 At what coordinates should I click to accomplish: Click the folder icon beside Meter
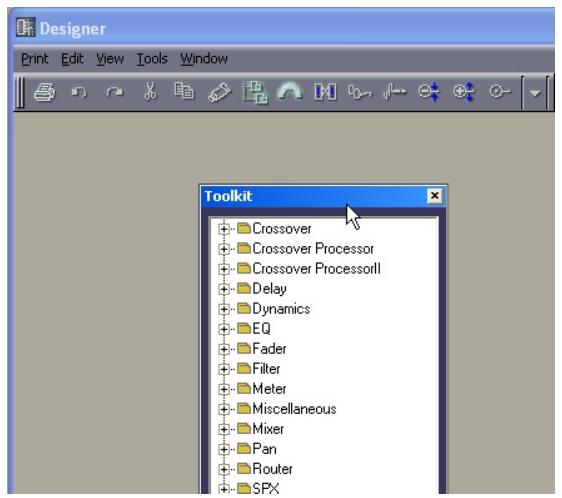(x=244, y=388)
